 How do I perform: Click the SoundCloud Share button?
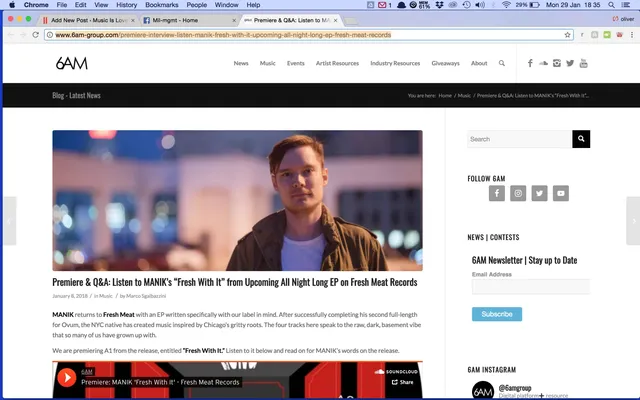(402, 382)
